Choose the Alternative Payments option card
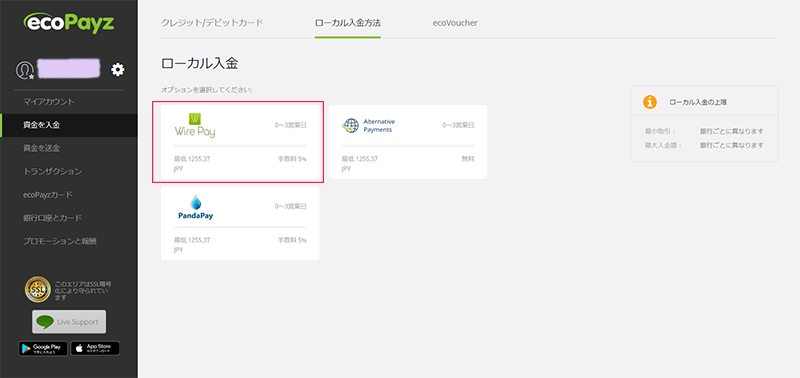Image resolution: width=800 pixels, height=378 pixels. [408, 142]
